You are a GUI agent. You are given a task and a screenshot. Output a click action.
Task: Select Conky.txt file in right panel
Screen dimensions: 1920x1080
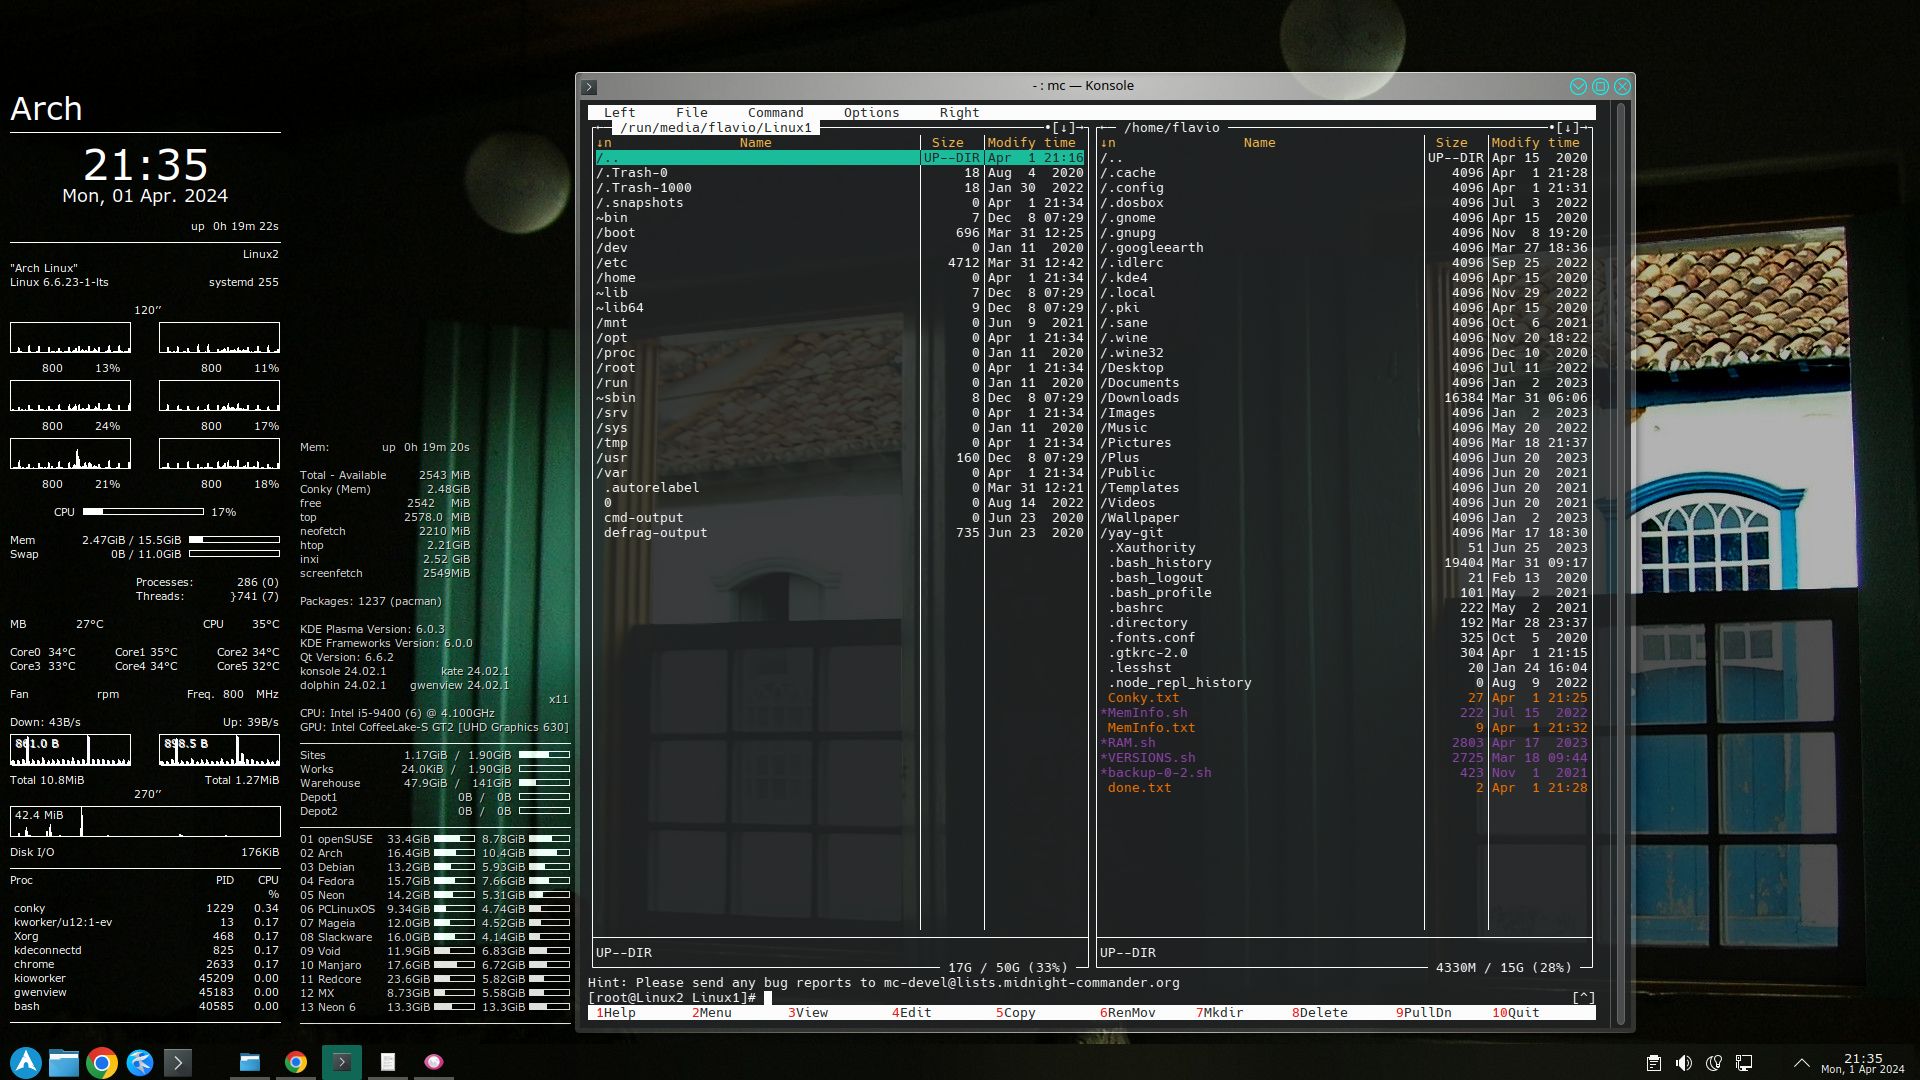point(1344,698)
